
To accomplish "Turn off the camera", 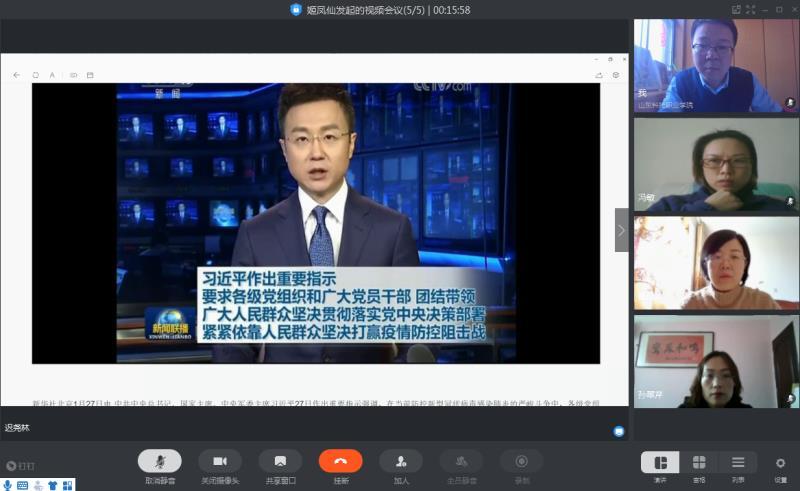I will point(219,461).
